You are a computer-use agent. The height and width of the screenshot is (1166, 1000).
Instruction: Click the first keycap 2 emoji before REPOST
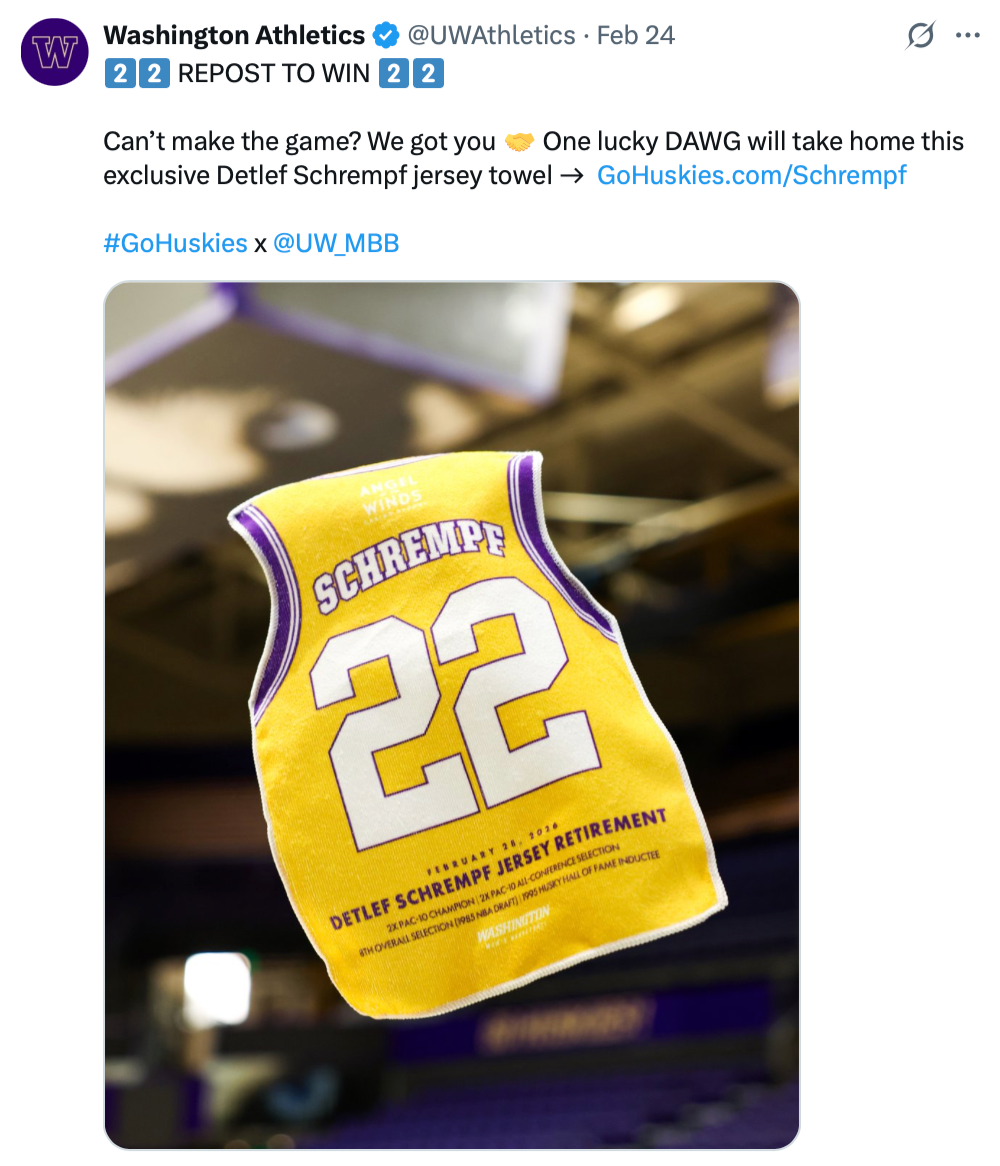pos(118,74)
